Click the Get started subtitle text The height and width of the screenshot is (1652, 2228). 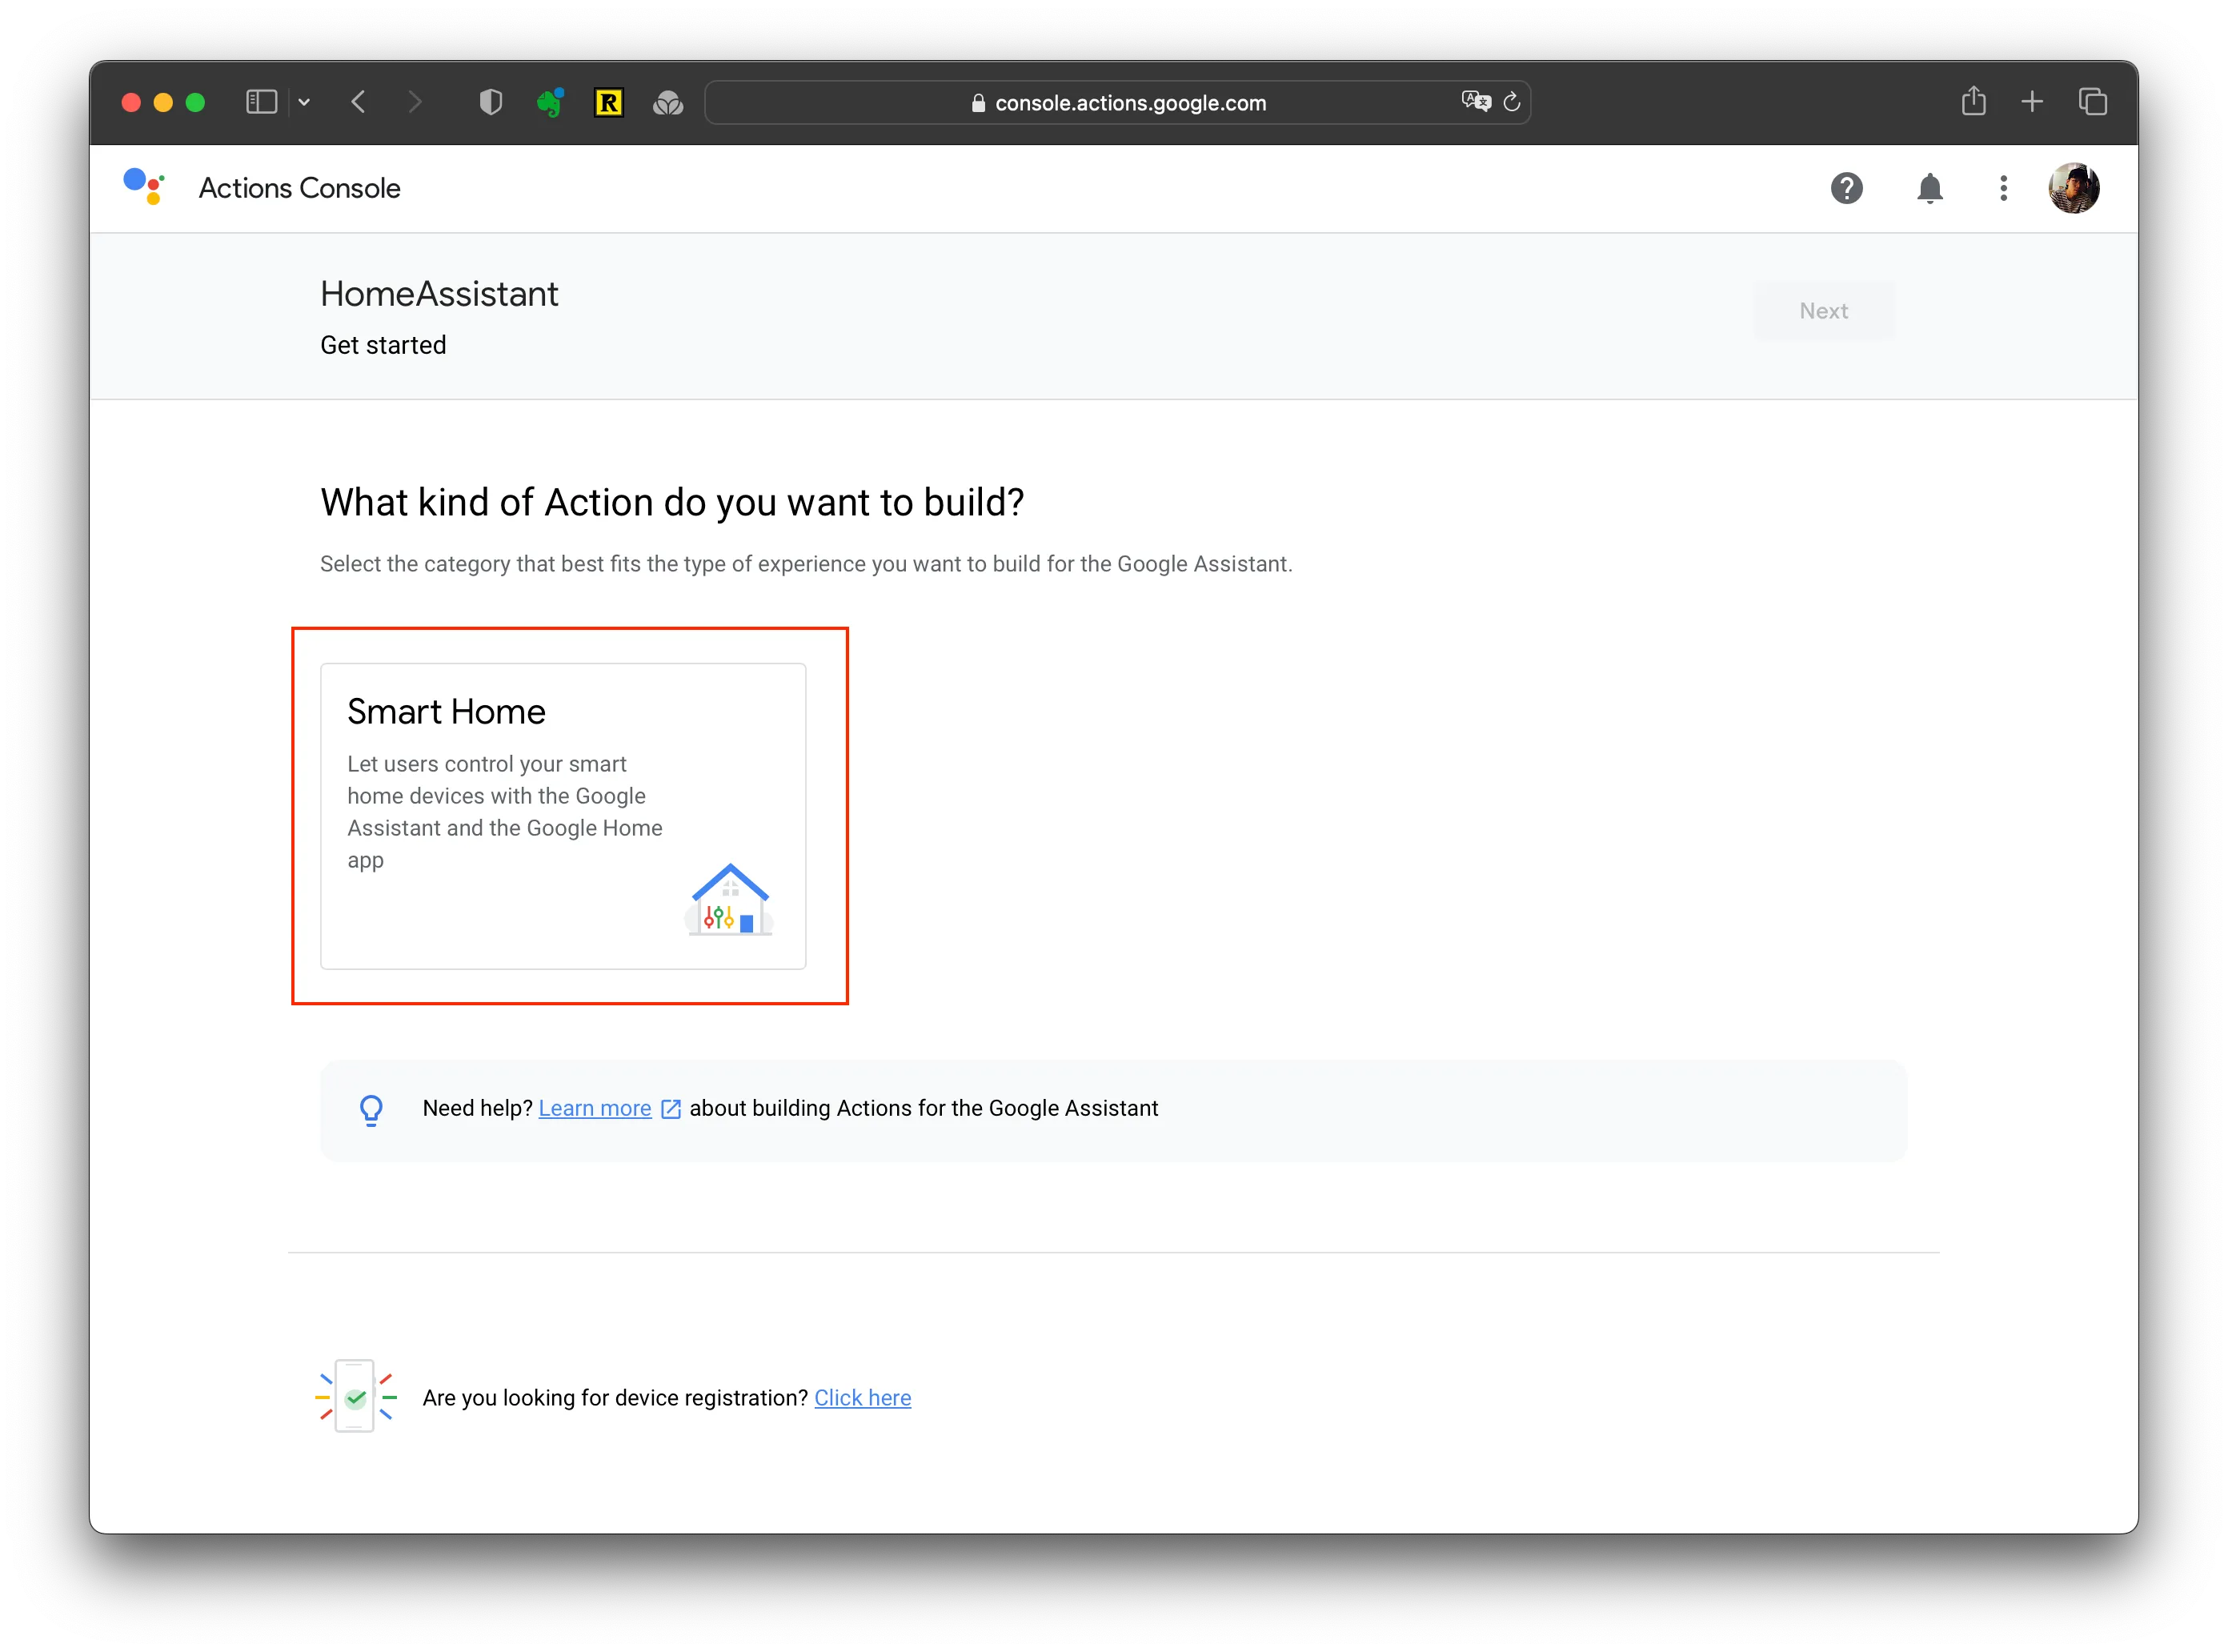(x=383, y=345)
